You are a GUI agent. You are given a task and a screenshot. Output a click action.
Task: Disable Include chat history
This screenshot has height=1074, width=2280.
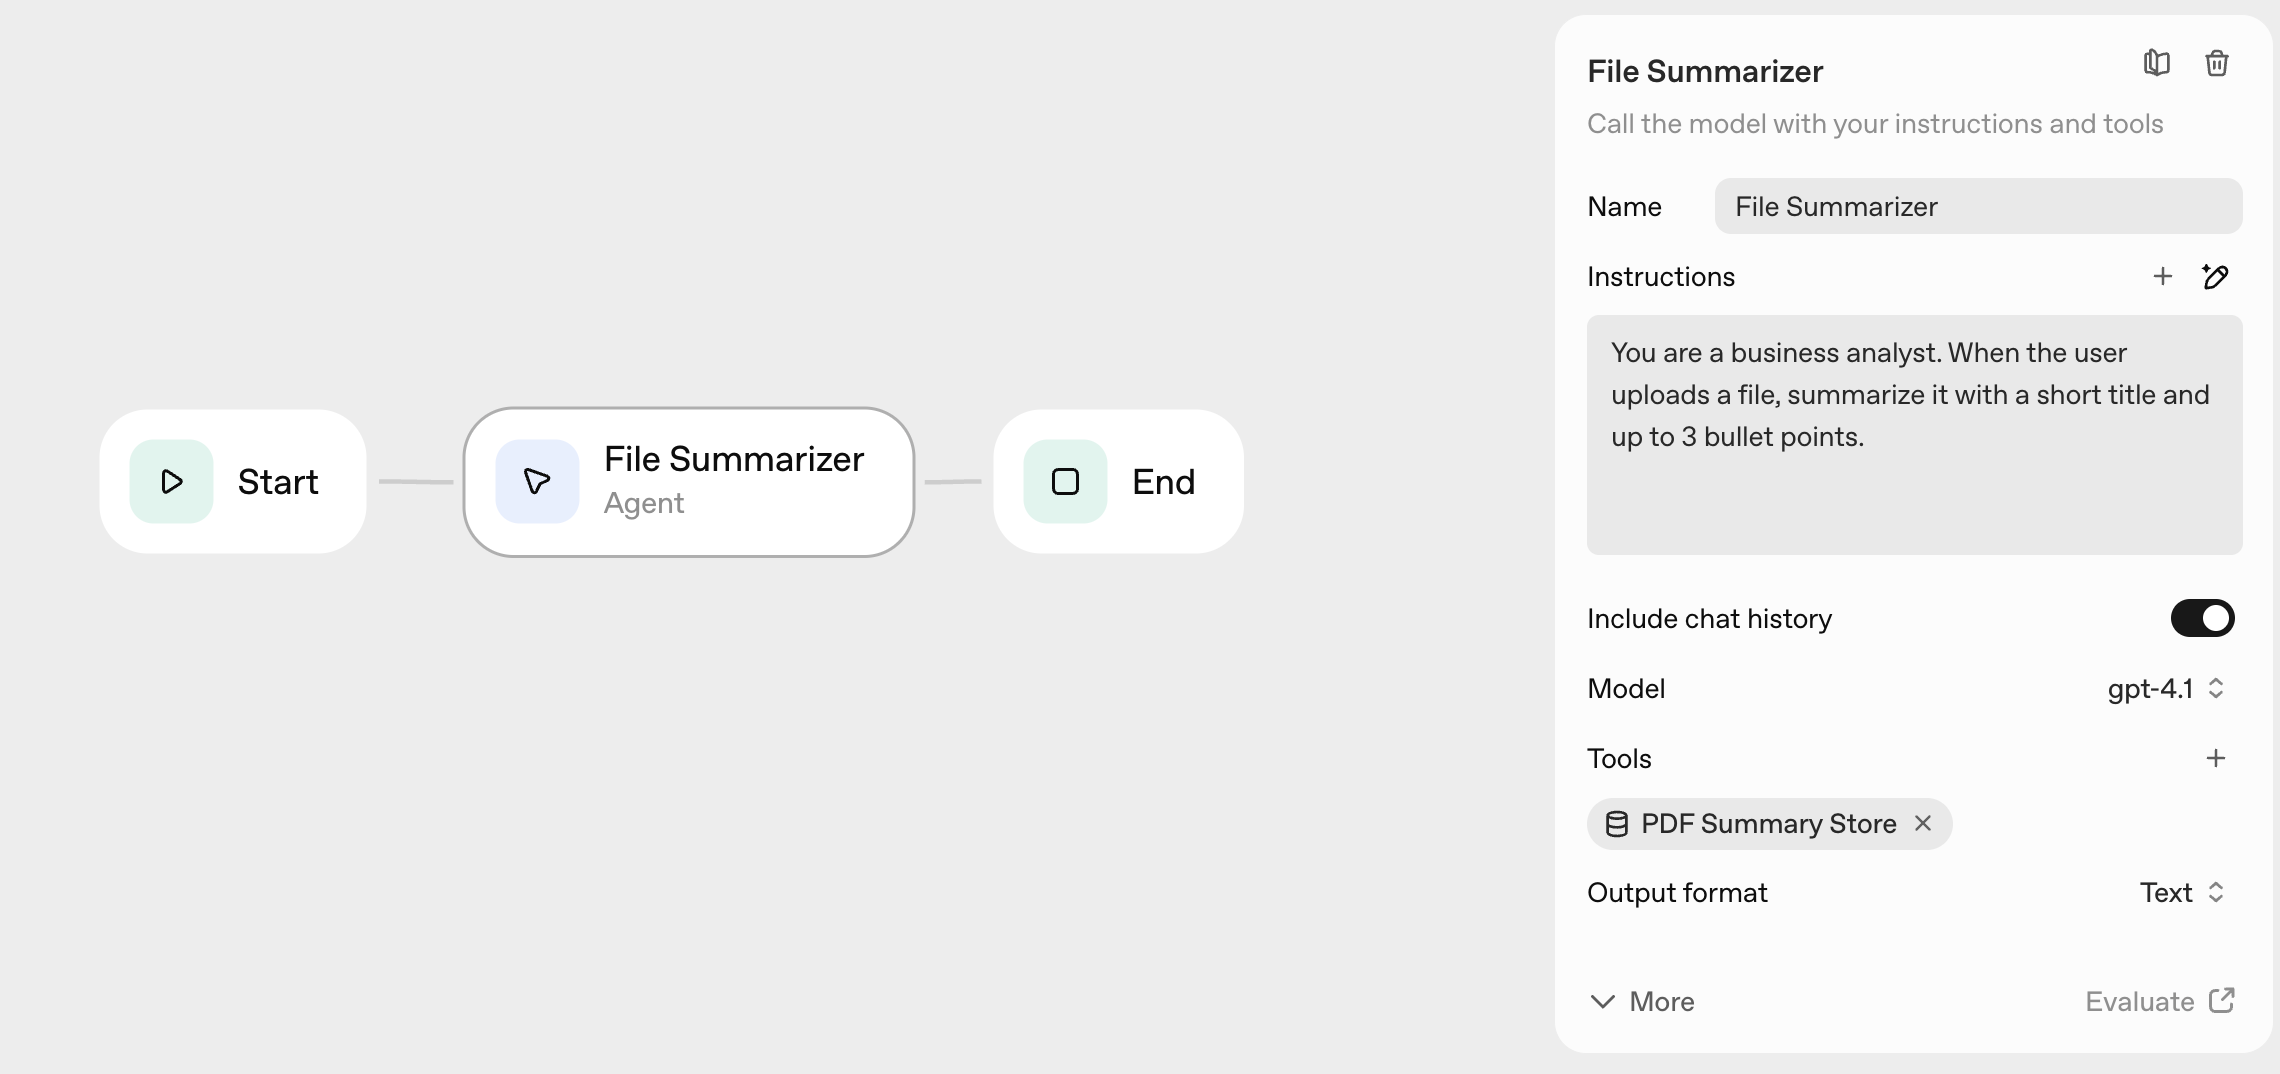[x=2202, y=618]
